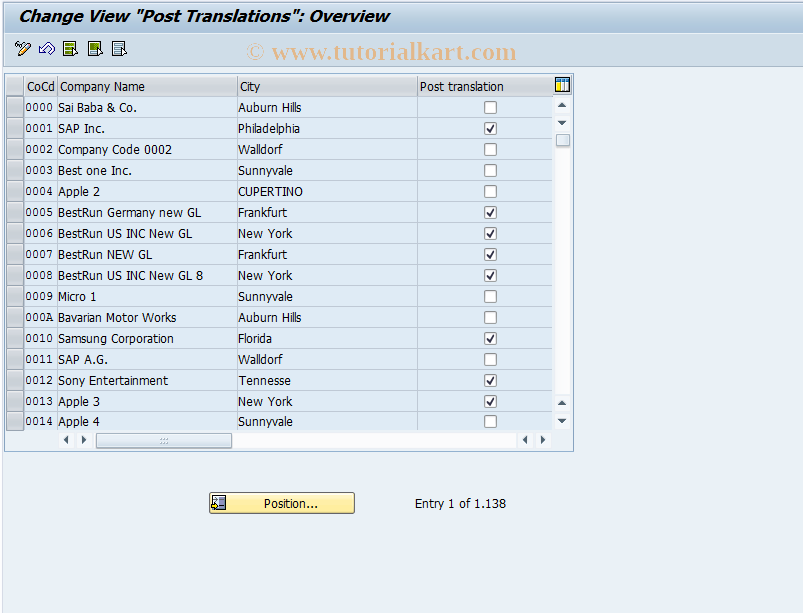
Task: Click the Position... button
Action: pos(282,503)
